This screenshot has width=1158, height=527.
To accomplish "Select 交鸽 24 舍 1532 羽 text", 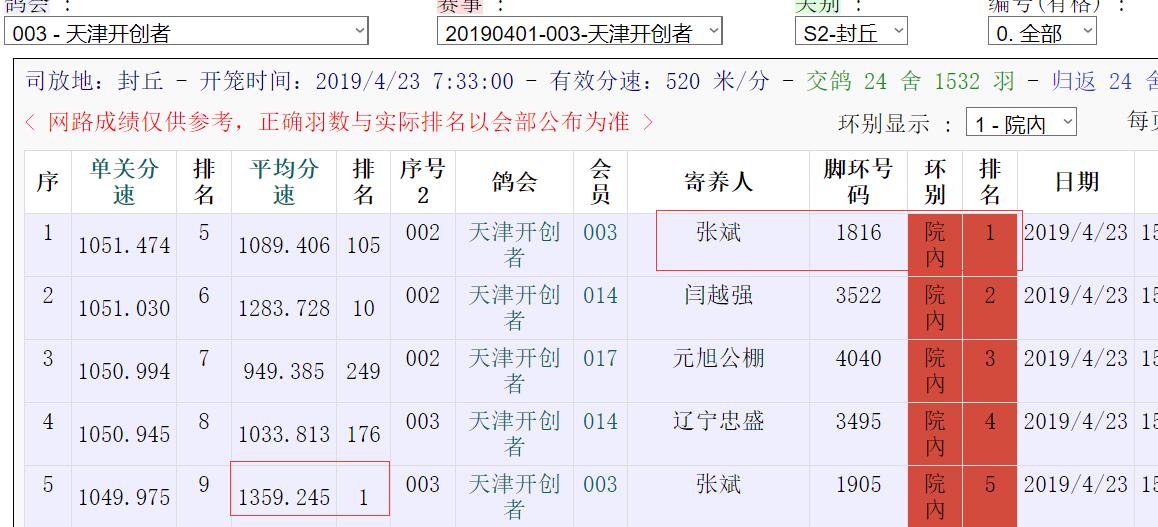I will pyautogui.click(x=911, y=81).
